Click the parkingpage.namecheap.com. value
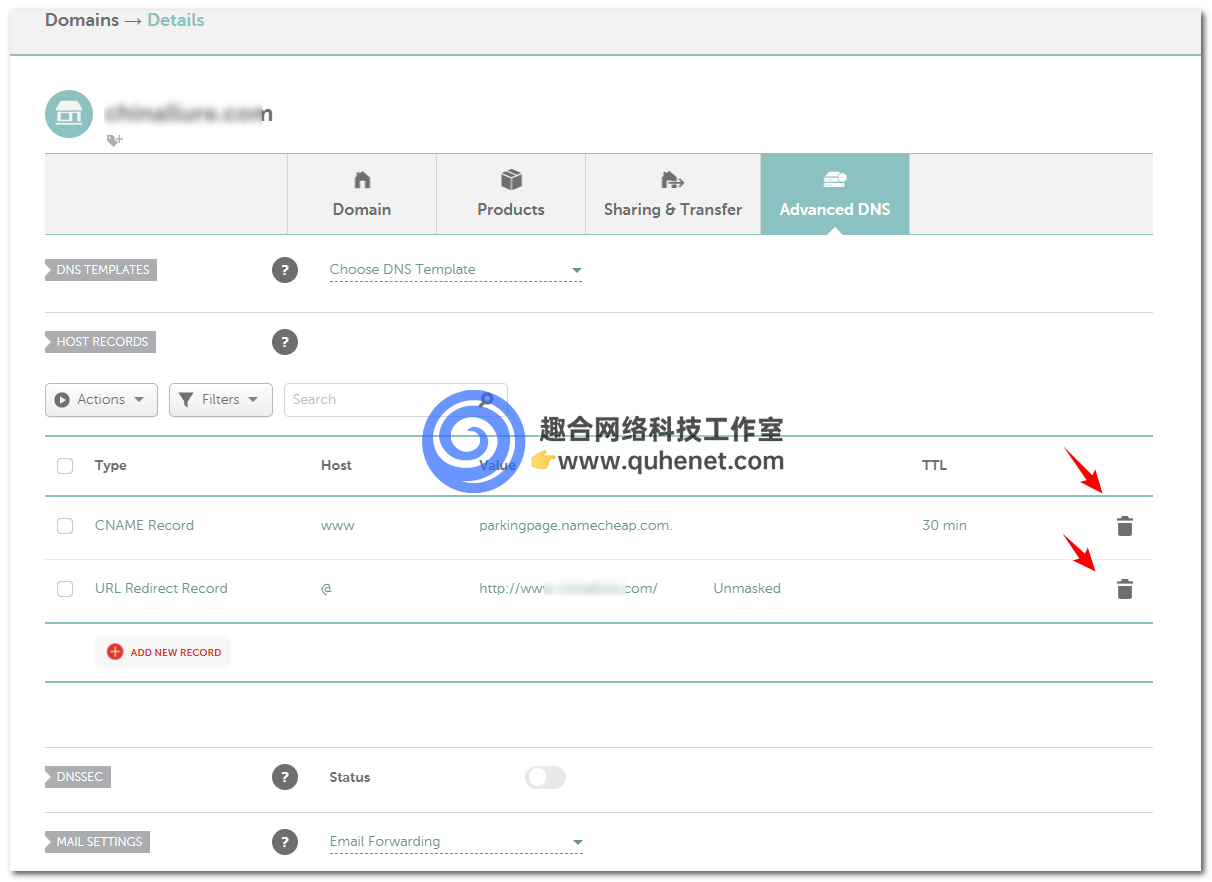The width and height of the screenshot is (1212, 882). (576, 526)
